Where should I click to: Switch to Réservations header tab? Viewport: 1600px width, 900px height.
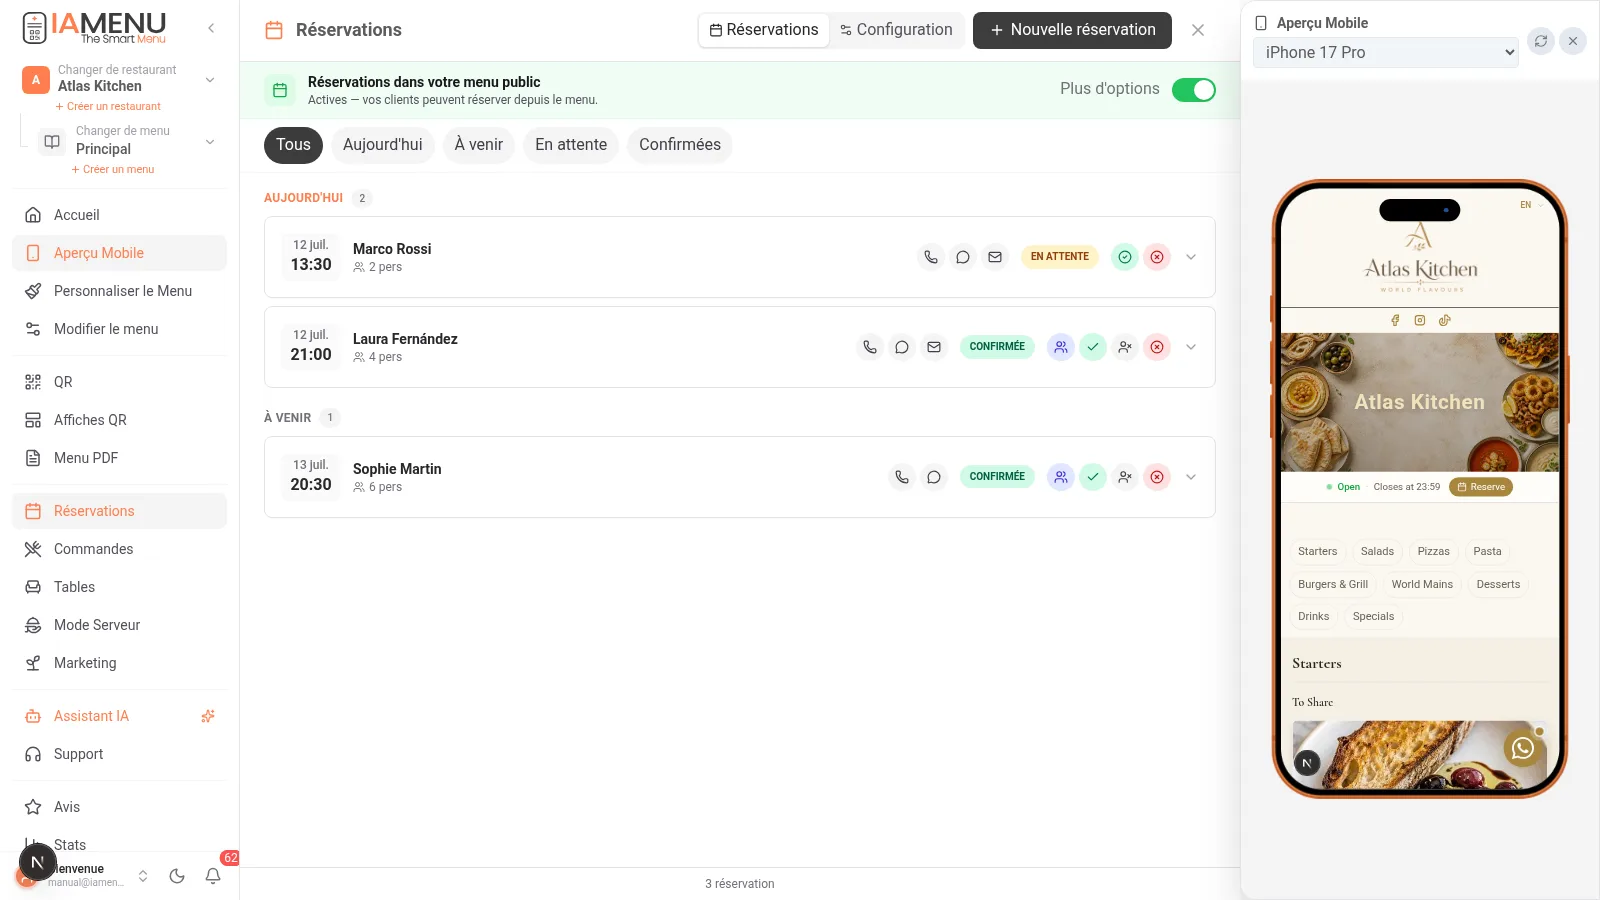coord(764,30)
